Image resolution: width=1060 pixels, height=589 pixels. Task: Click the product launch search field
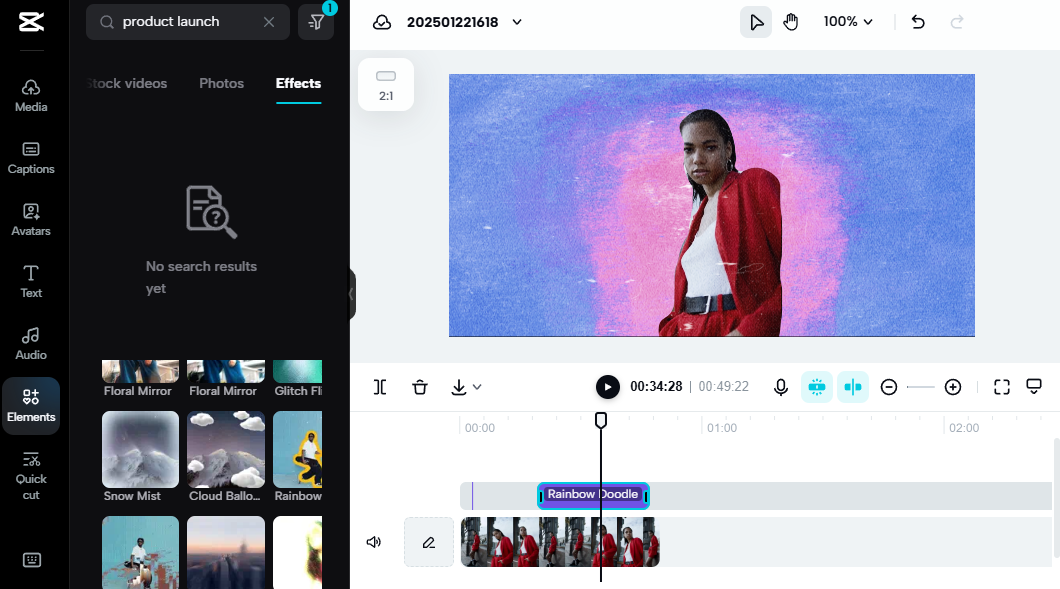coord(188,22)
